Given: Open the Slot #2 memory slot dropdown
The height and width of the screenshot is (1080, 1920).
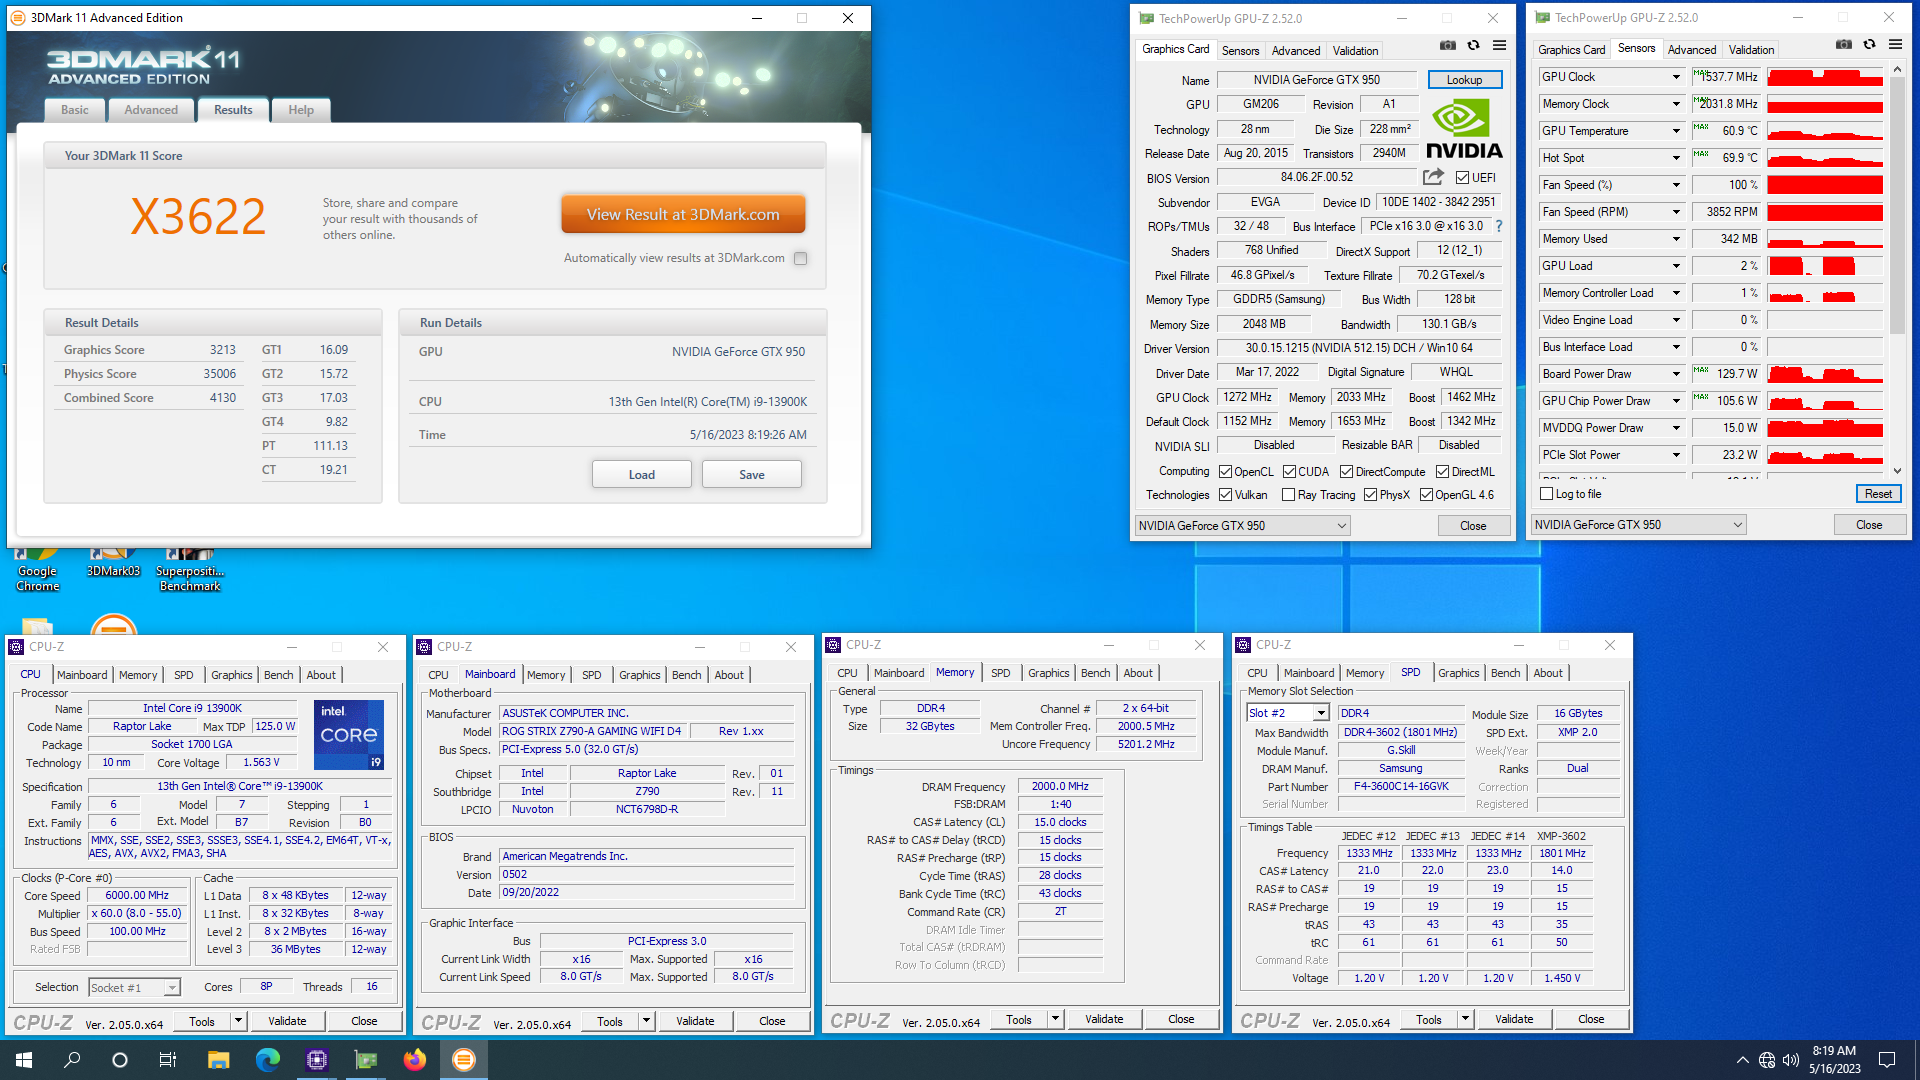Looking at the screenshot, I should tap(1288, 713).
